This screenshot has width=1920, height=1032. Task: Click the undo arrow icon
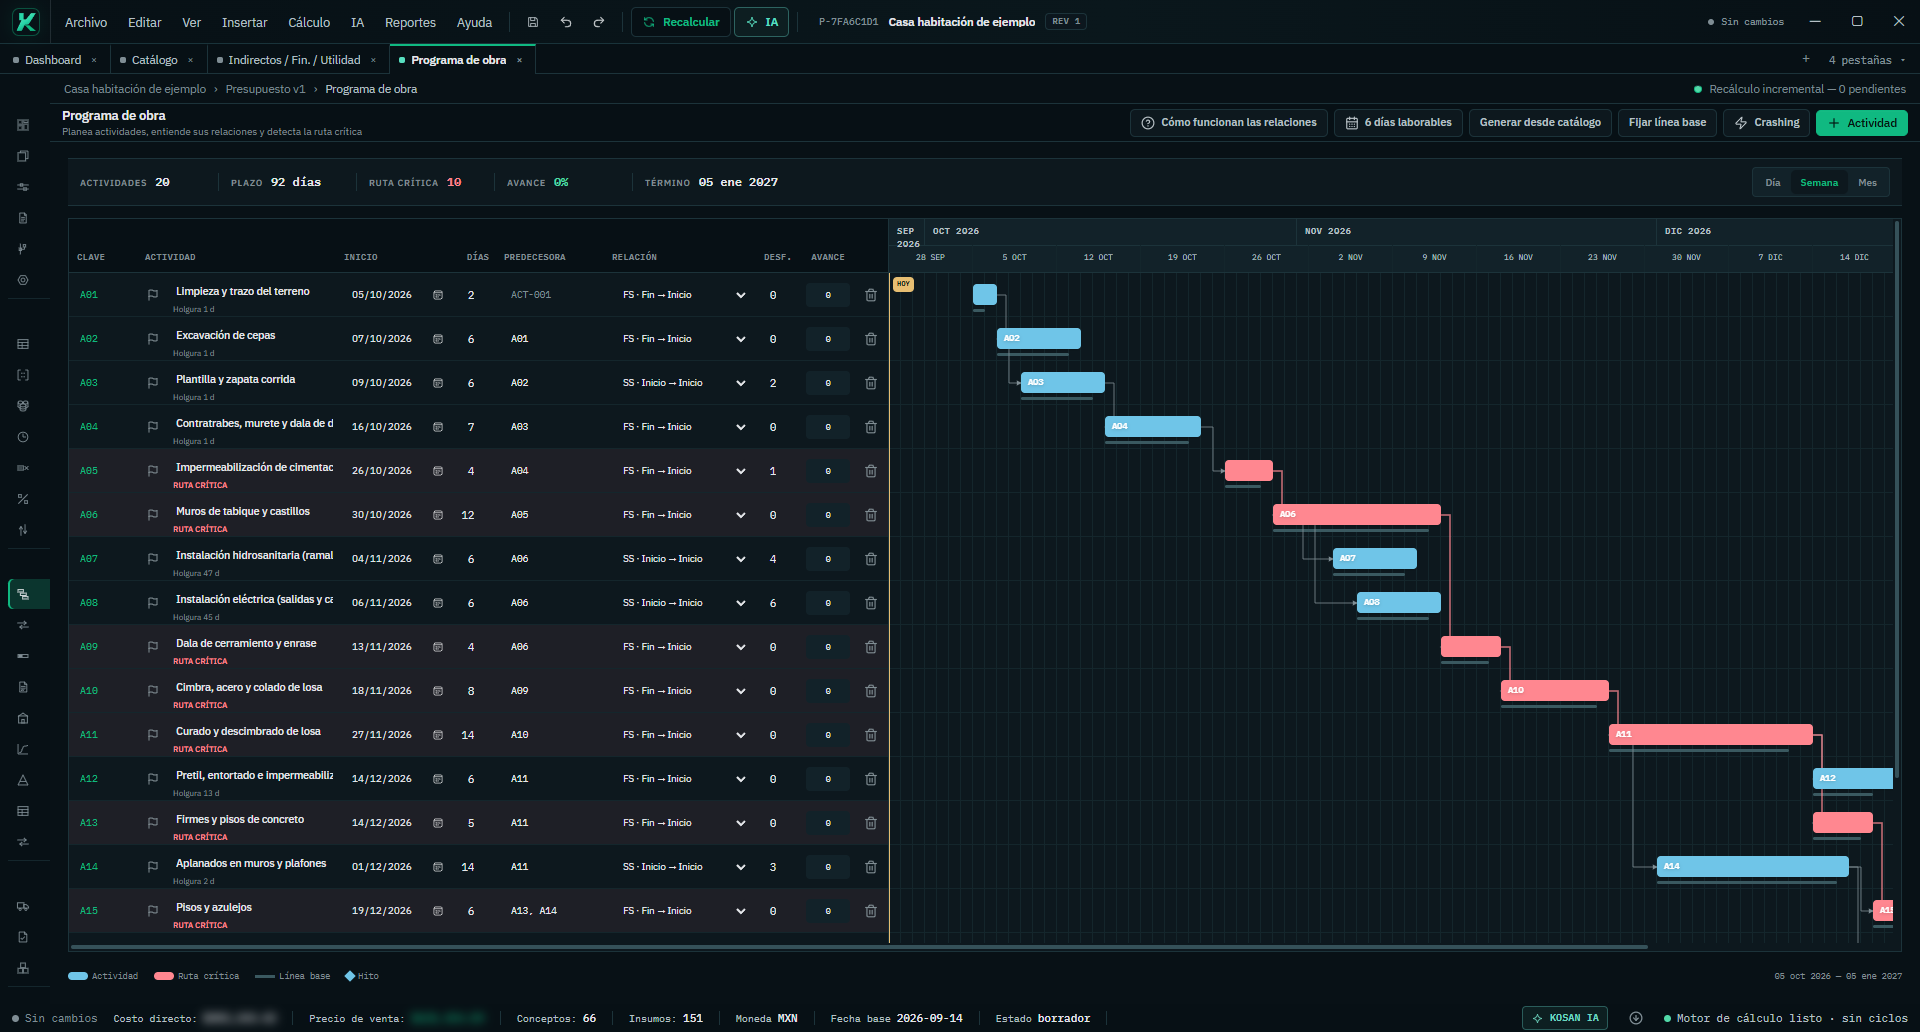[566, 22]
